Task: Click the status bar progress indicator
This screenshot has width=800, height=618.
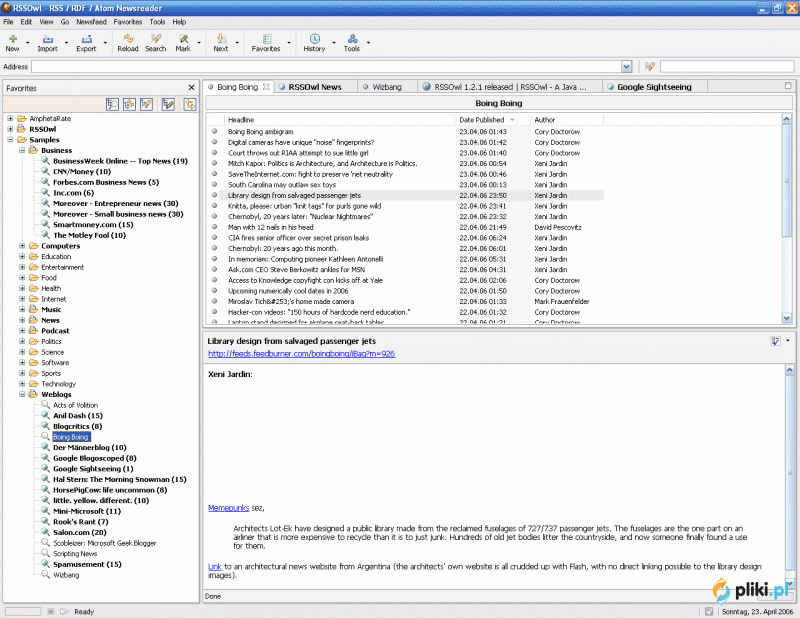Action: 23,611
